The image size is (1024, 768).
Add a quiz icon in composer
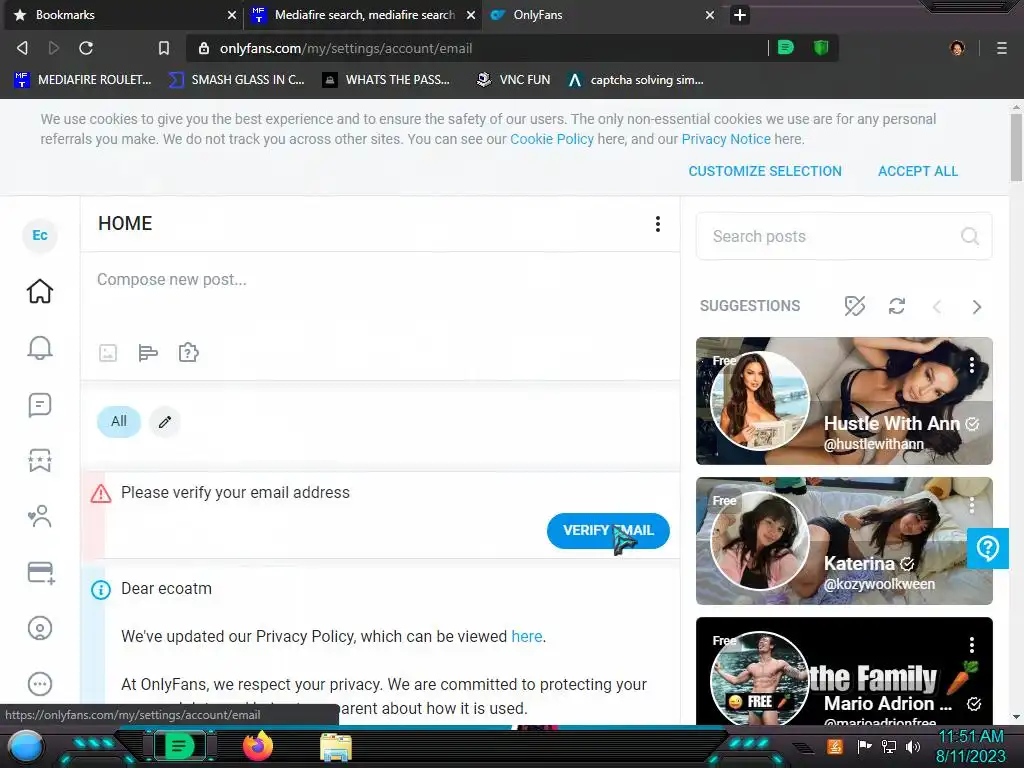(x=188, y=353)
